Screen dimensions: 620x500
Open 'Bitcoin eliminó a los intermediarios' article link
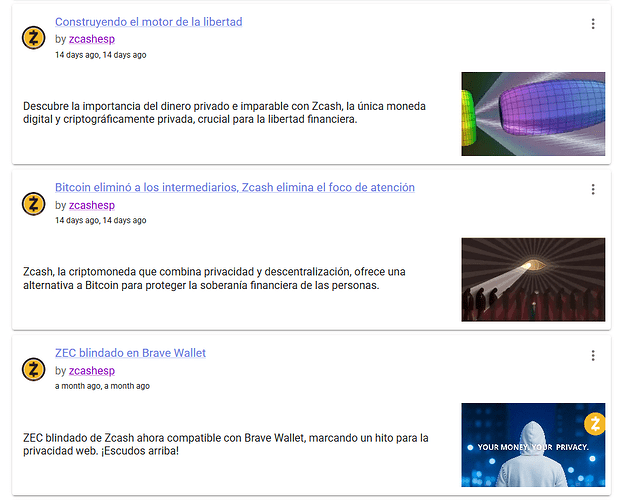[234, 187]
